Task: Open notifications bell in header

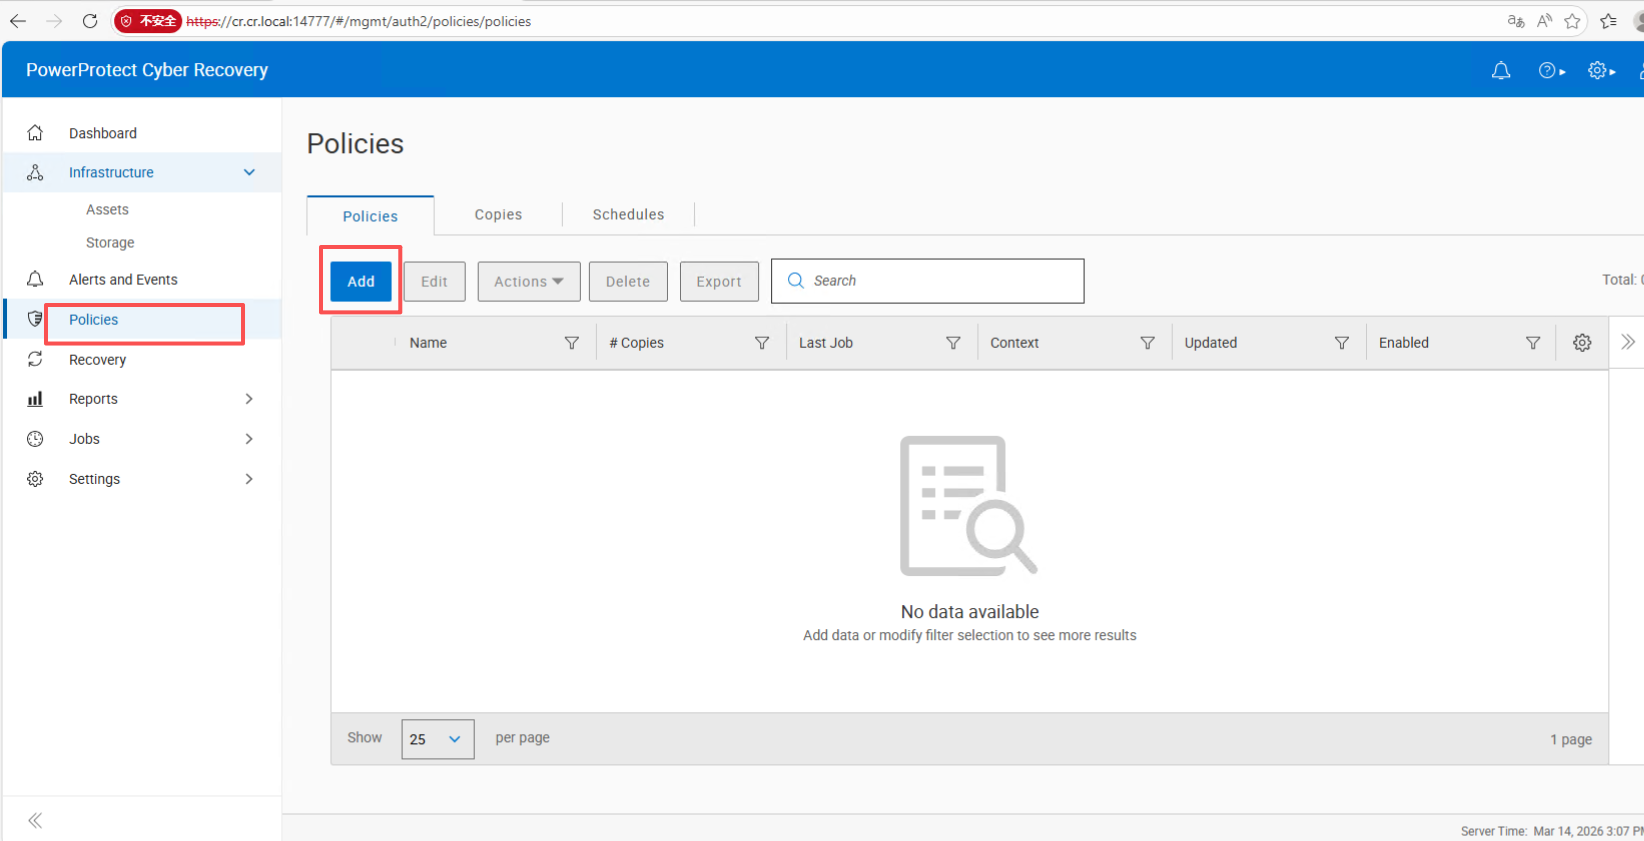Action: click(x=1501, y=70)
